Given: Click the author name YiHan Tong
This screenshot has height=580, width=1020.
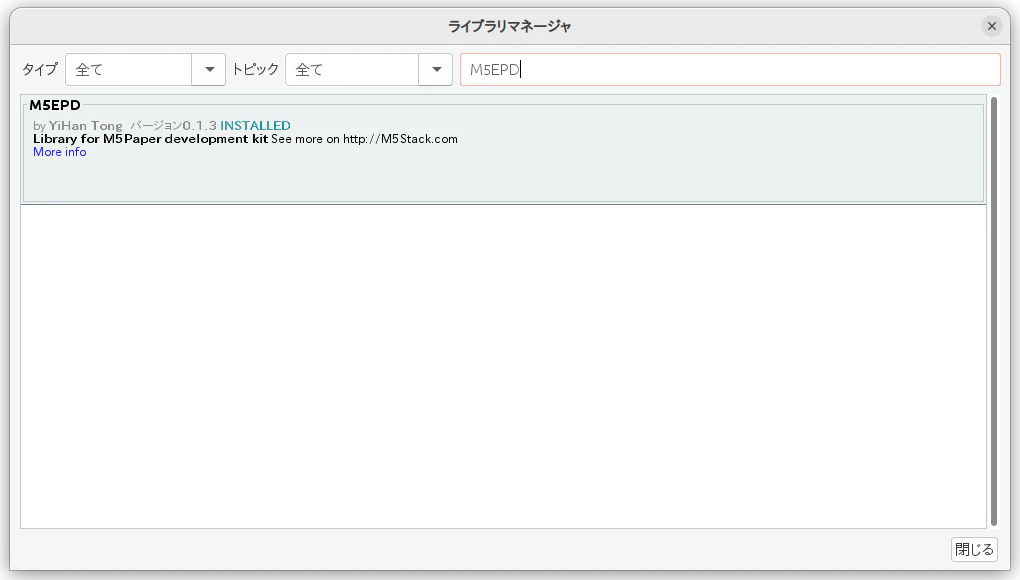Looking at the screenshot, I should coord(85,125).
